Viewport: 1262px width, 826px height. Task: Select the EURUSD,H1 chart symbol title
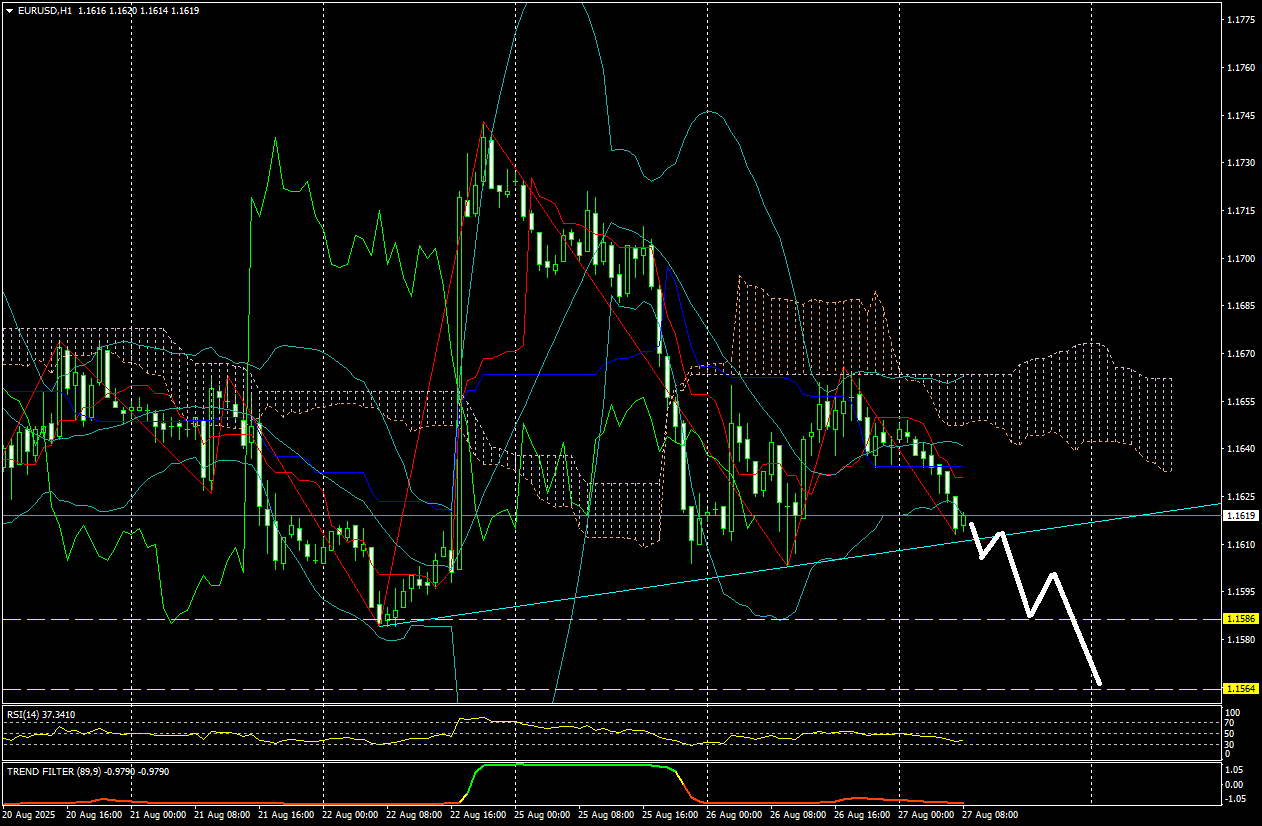click(x=44, y=10)
